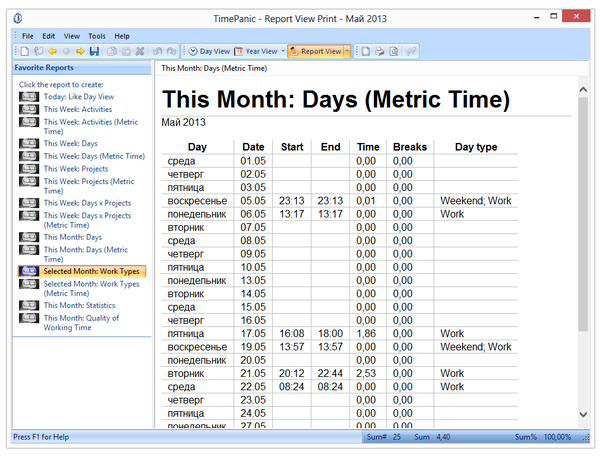600x456 pixels.
Task: Open report This Month: Days
Action: click(73, 237)
